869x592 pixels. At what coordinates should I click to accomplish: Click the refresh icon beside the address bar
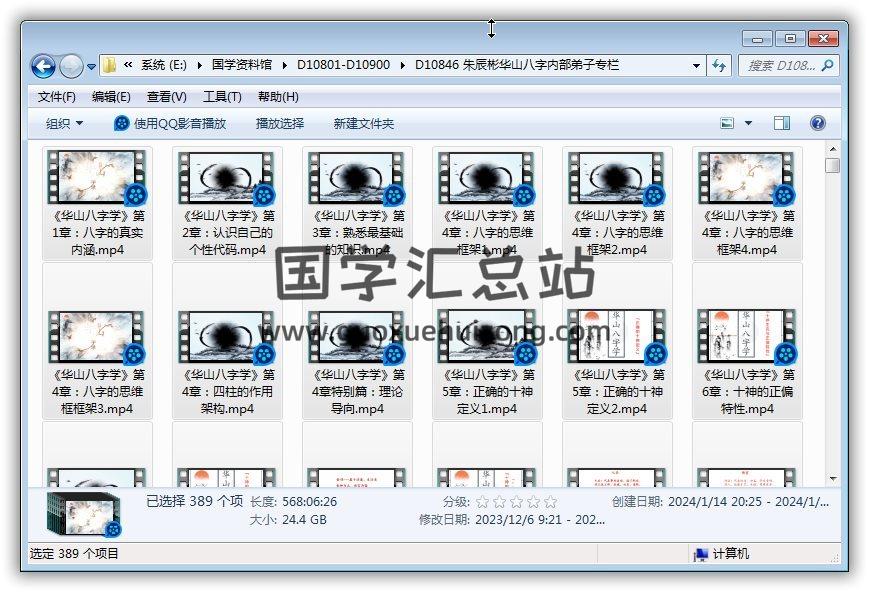(x=719, y=66)
